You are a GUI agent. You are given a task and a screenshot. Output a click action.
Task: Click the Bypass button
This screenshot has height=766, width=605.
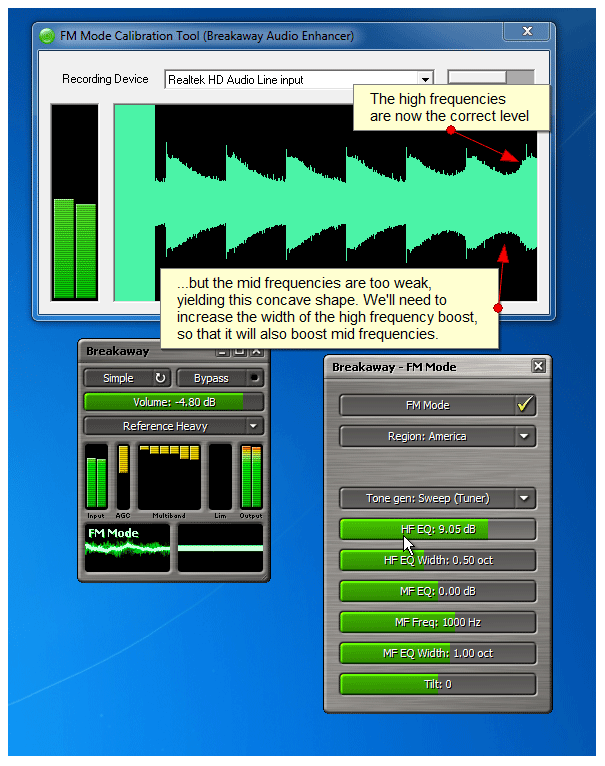[x=220, y=378]
